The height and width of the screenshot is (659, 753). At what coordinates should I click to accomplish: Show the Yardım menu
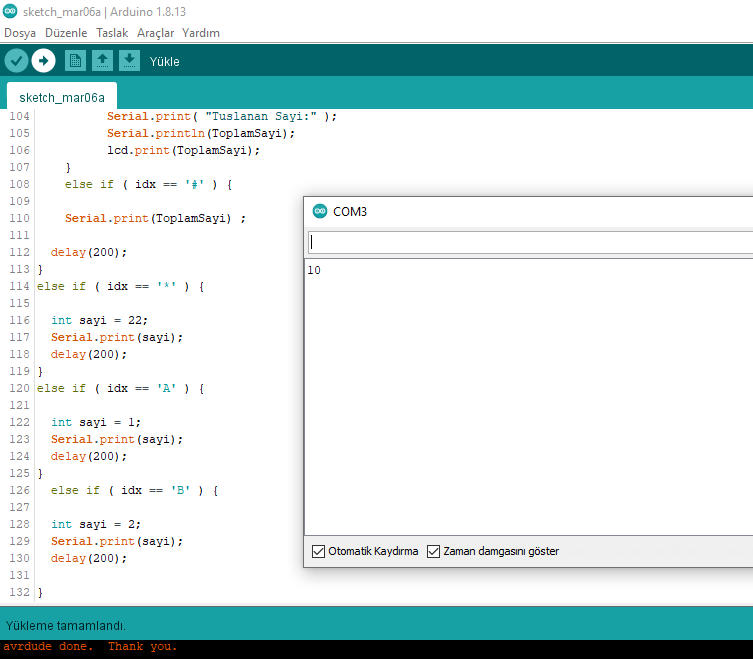click(x=200, y=33)
